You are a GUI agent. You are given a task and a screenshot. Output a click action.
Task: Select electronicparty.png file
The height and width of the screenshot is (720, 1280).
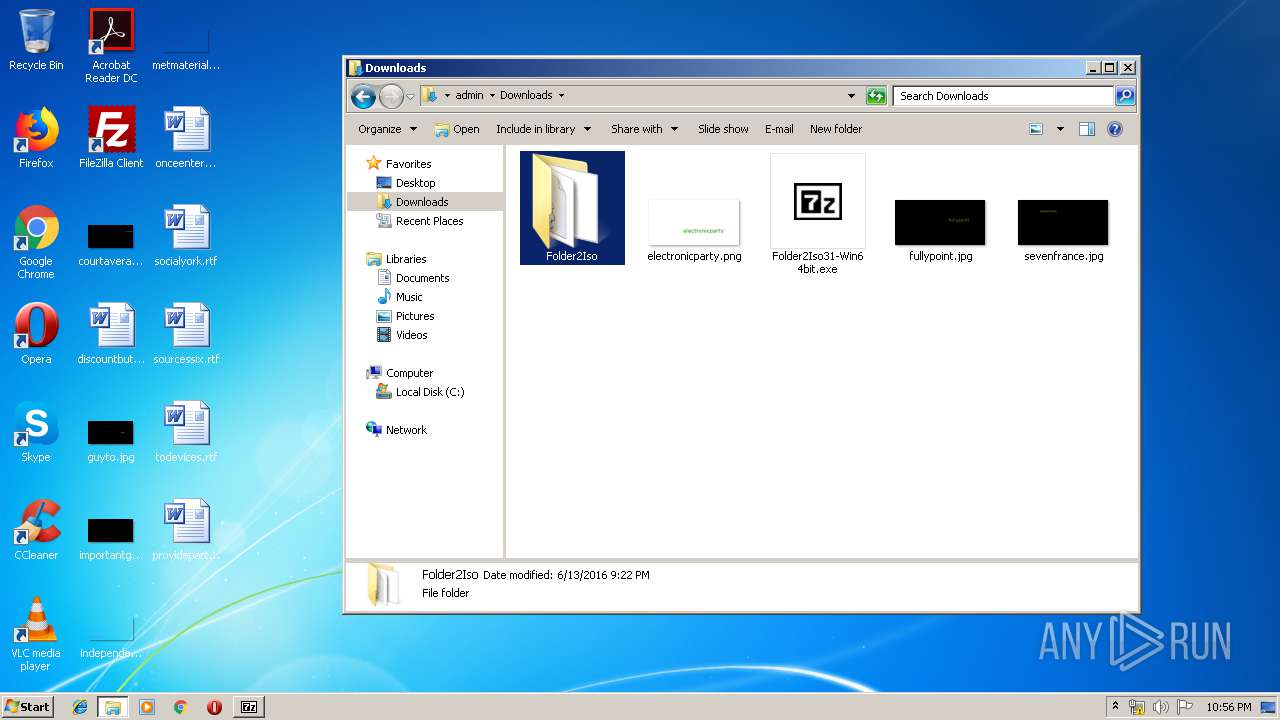(694, 230)
